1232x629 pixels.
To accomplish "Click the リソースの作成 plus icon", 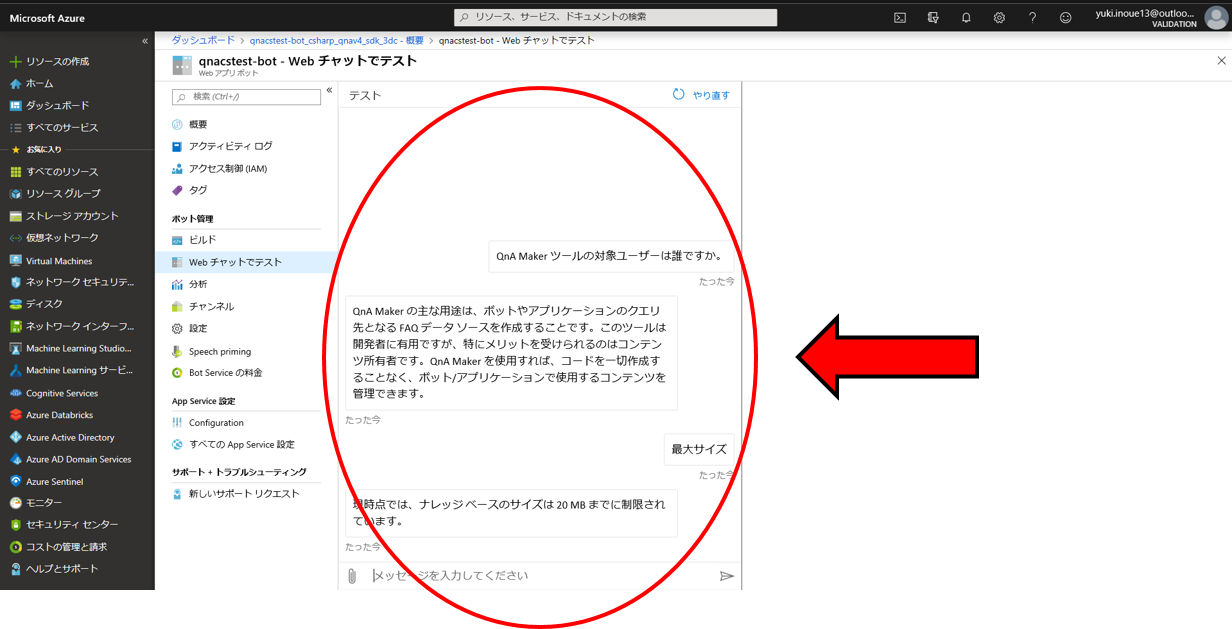I will coord(15,61).
